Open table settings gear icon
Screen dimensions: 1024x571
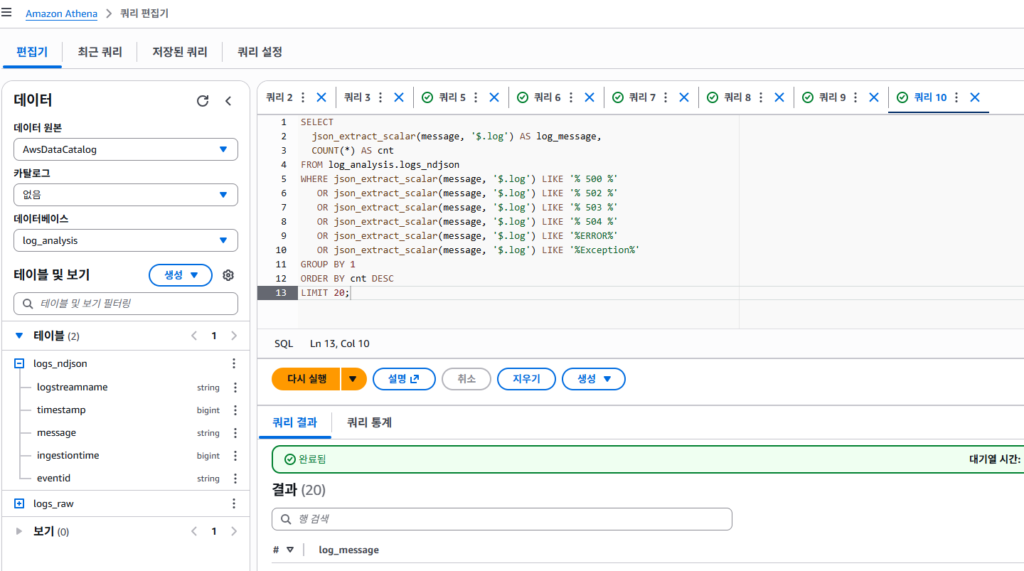(228, 275)
